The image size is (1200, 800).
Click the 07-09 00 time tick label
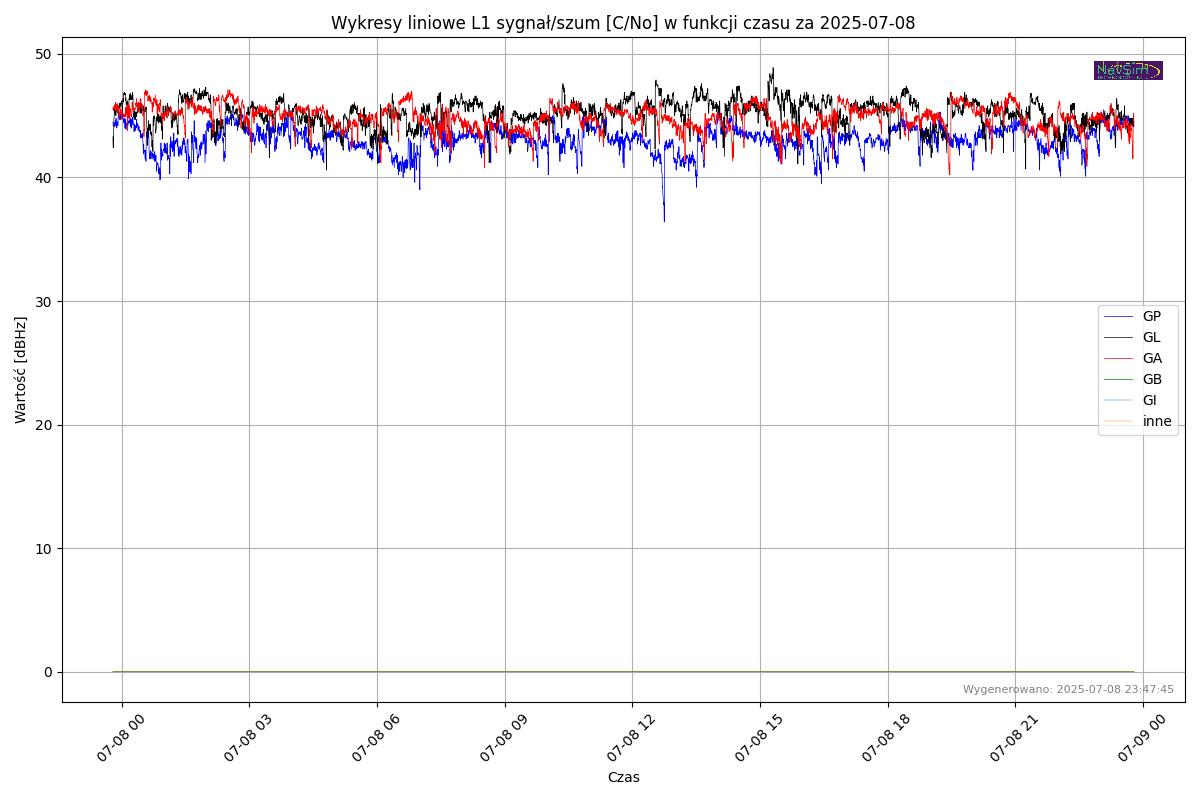[x=1142, y=739]
